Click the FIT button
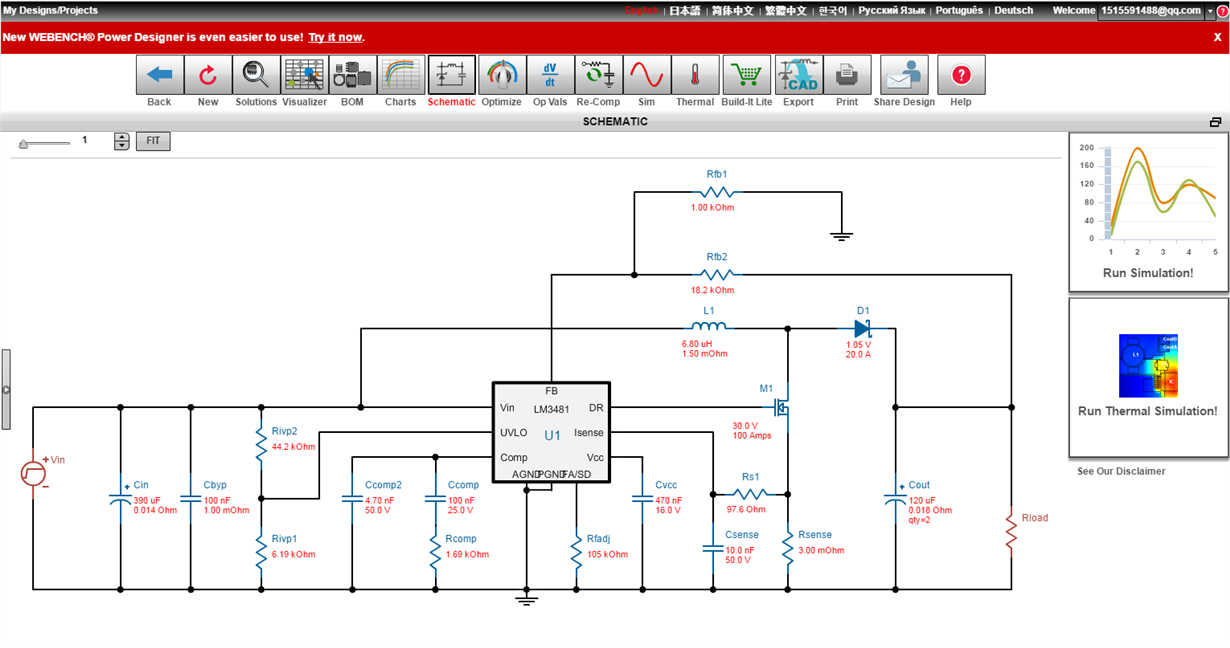The height and width of the screenshot is (648, 1230). (153, 141)
